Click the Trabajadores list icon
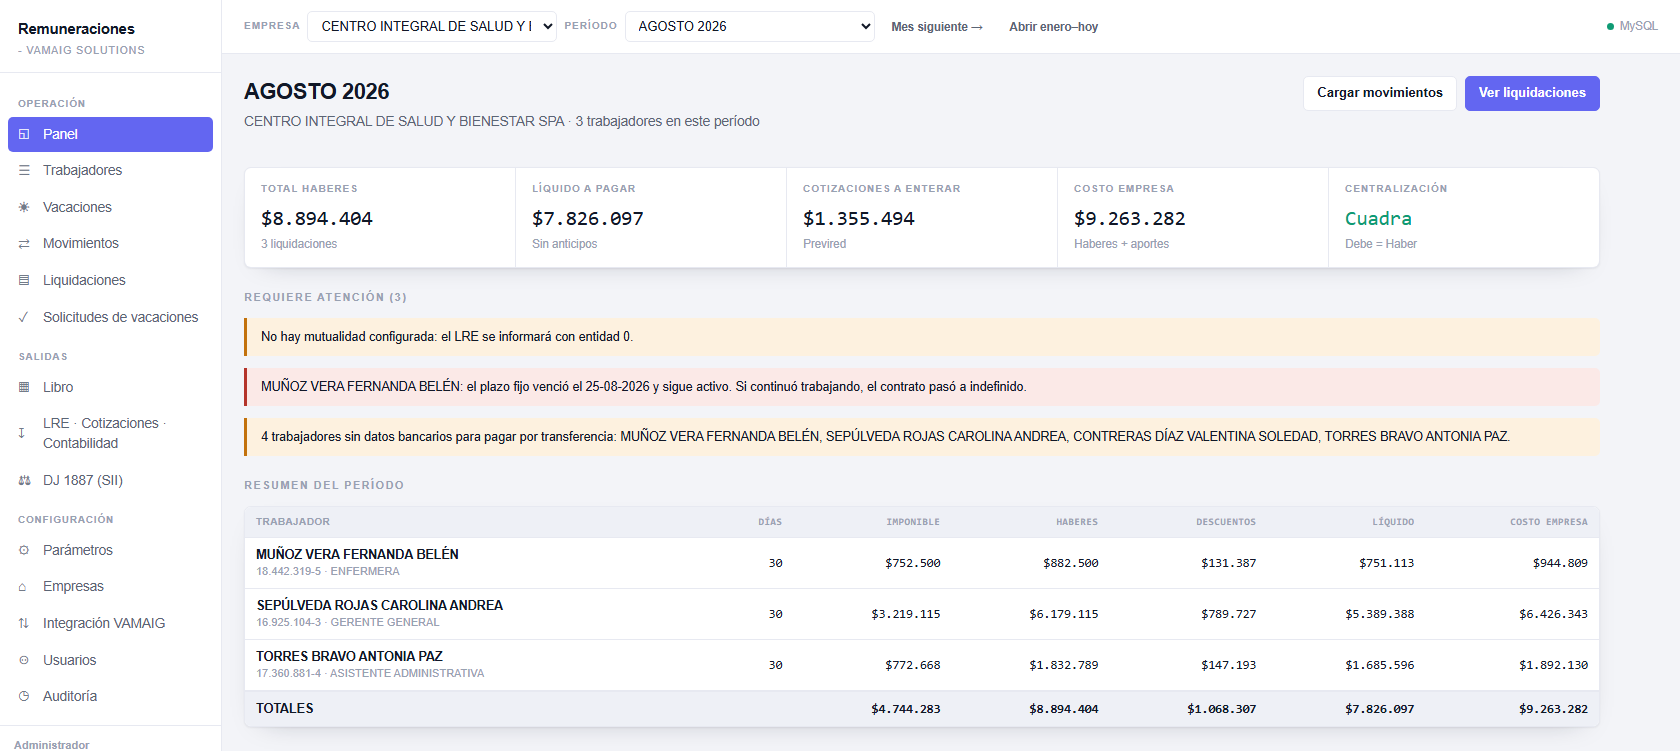 pos(24,170)
